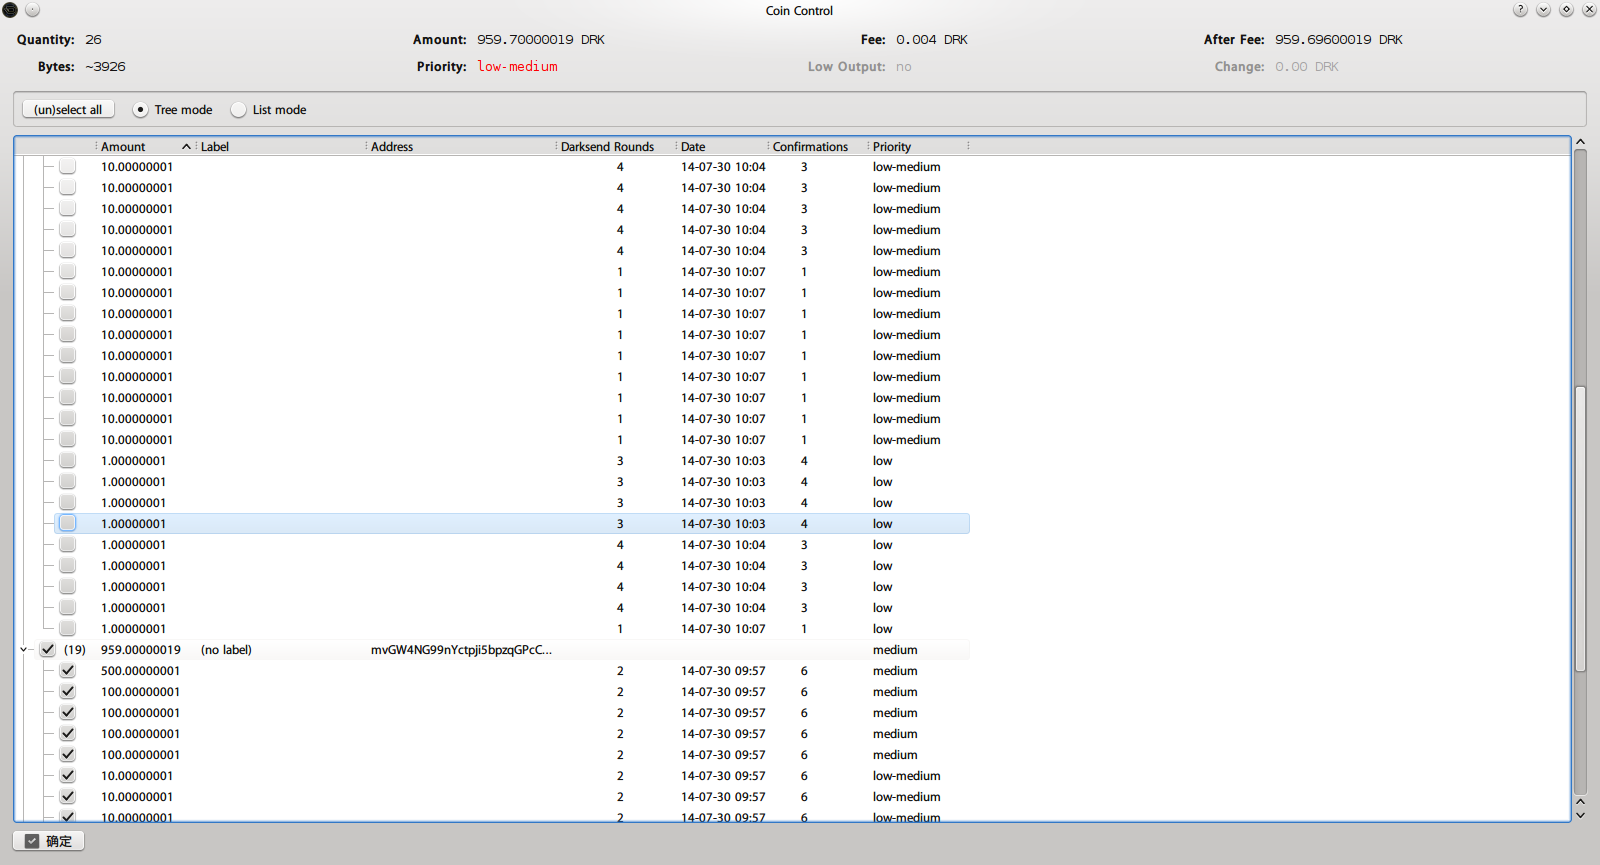The width and height of the screenshot is (1600, 865).
Task: Click the 500.00000001 amount cell
Action: tap(140, 671)
